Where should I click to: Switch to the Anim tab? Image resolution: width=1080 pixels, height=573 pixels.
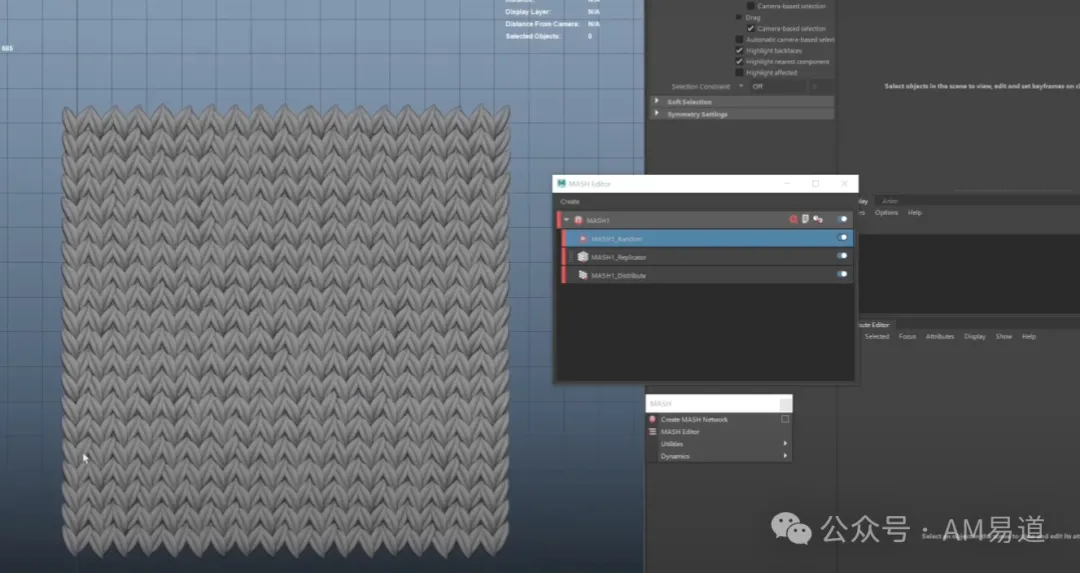pyautogui.click(x=890, y=201)
